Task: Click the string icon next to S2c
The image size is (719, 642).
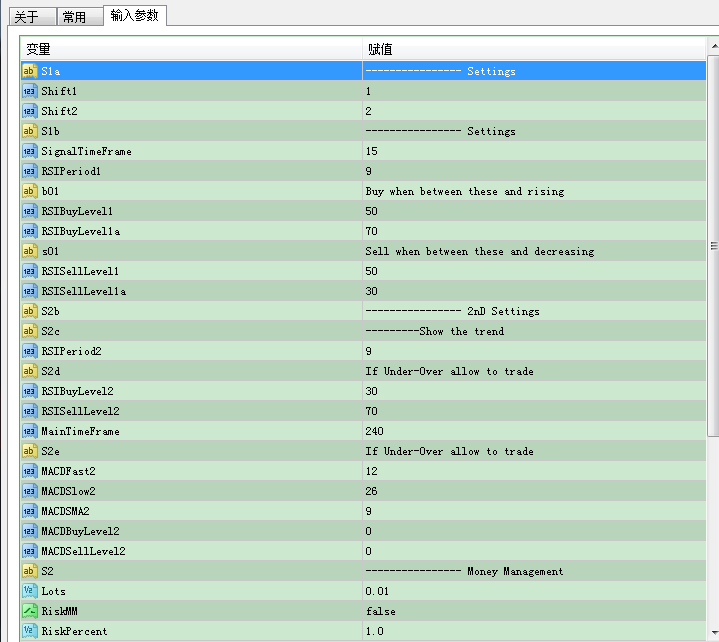Action: [x=29, y=331]
